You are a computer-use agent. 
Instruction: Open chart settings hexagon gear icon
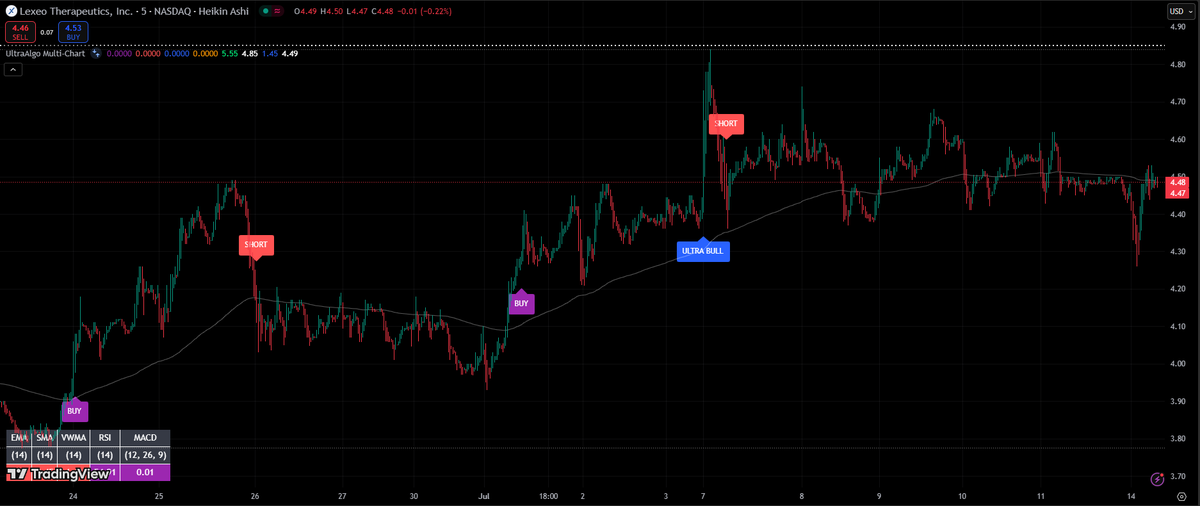point(1181,495)
